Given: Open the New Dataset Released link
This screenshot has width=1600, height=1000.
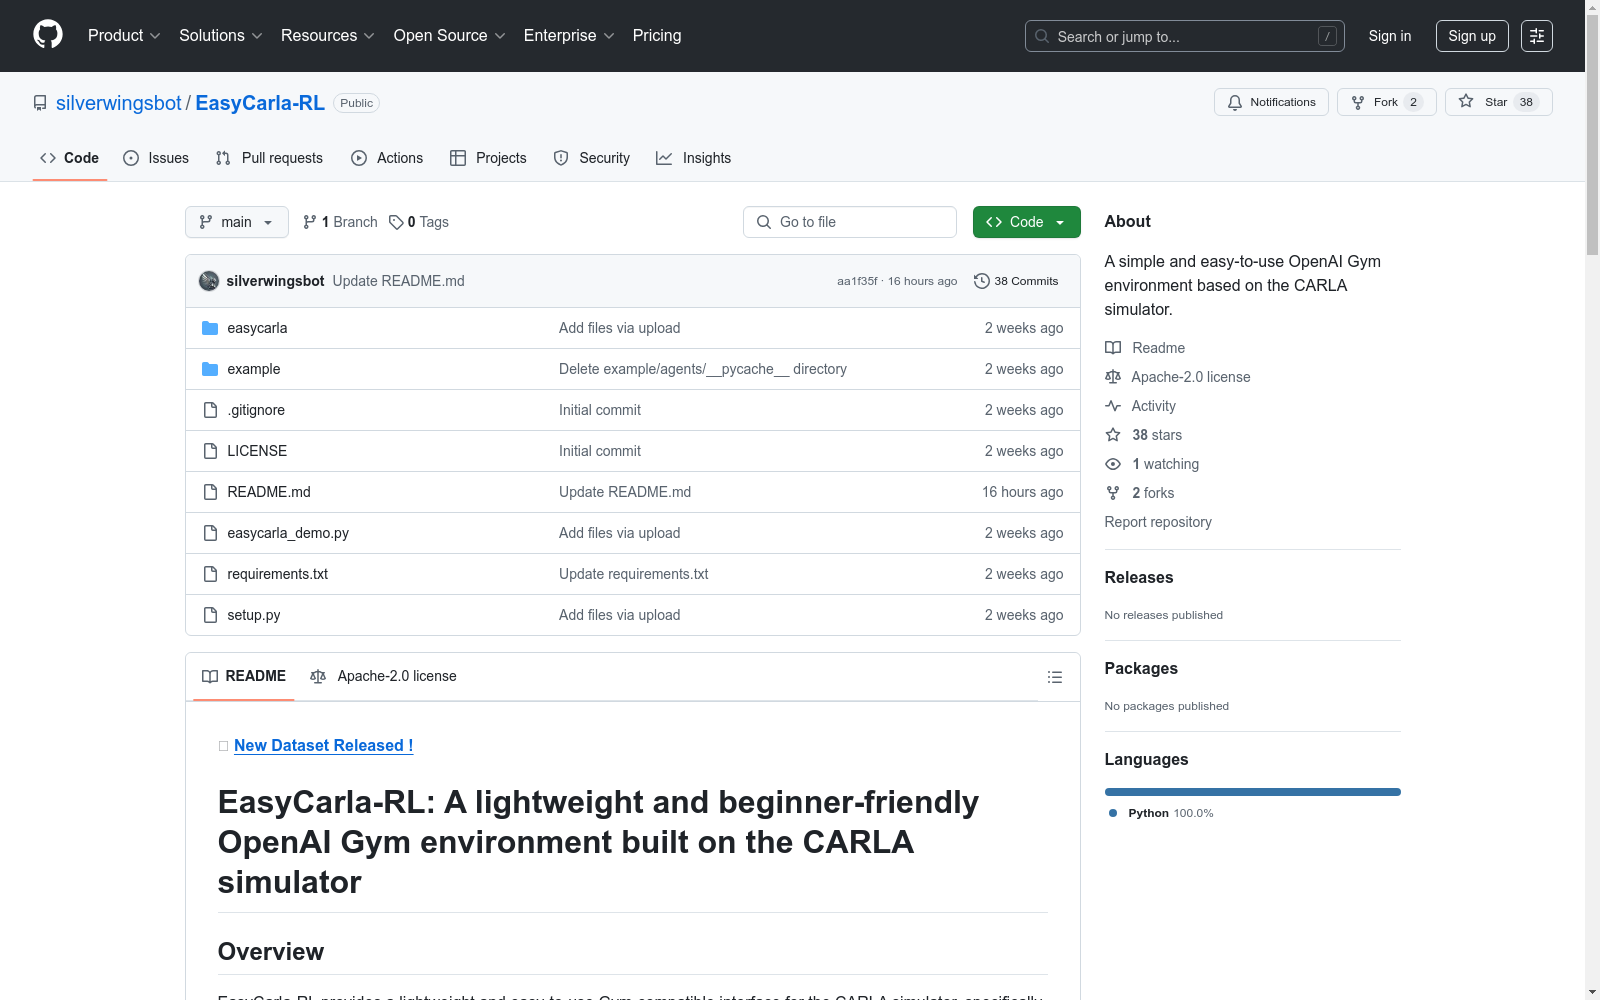Looking at the screenshot, I should (323, 745).
